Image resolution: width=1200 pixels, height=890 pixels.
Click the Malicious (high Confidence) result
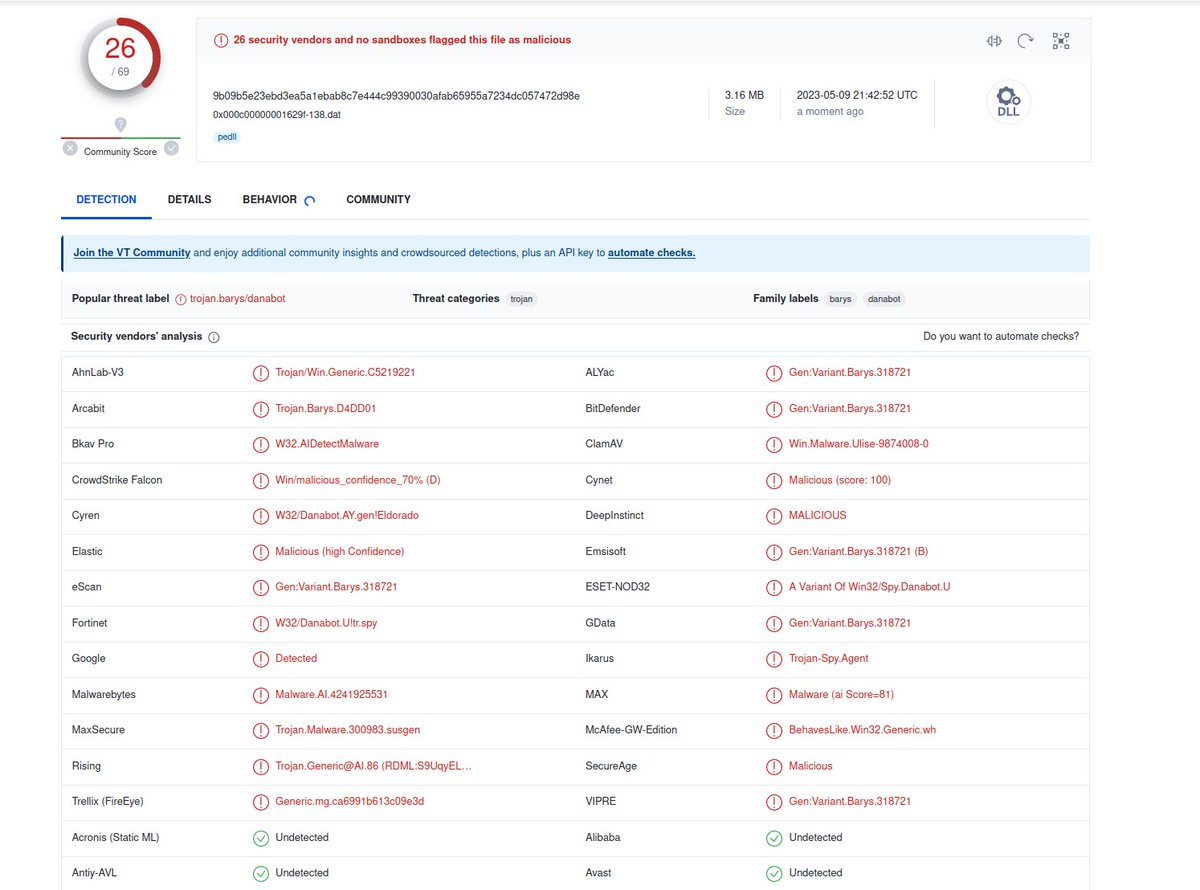click(340, 552)
